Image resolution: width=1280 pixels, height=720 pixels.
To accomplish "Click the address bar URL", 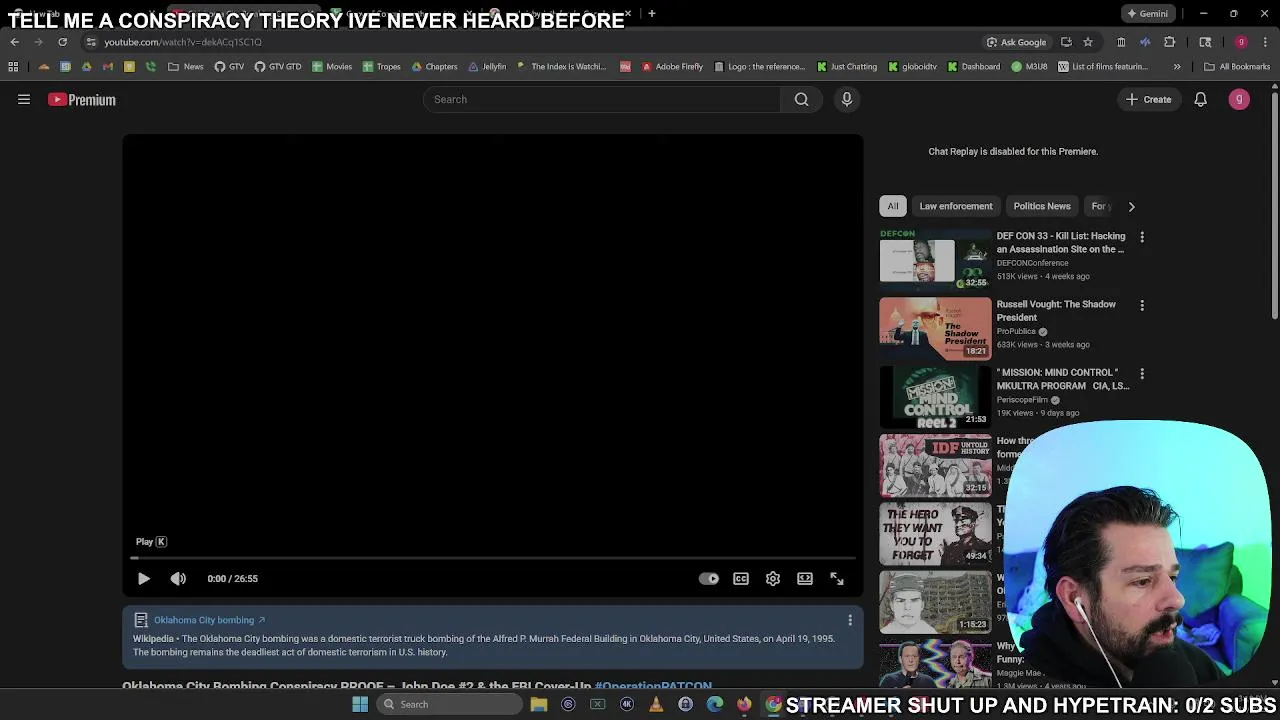I will click(183, 42).
